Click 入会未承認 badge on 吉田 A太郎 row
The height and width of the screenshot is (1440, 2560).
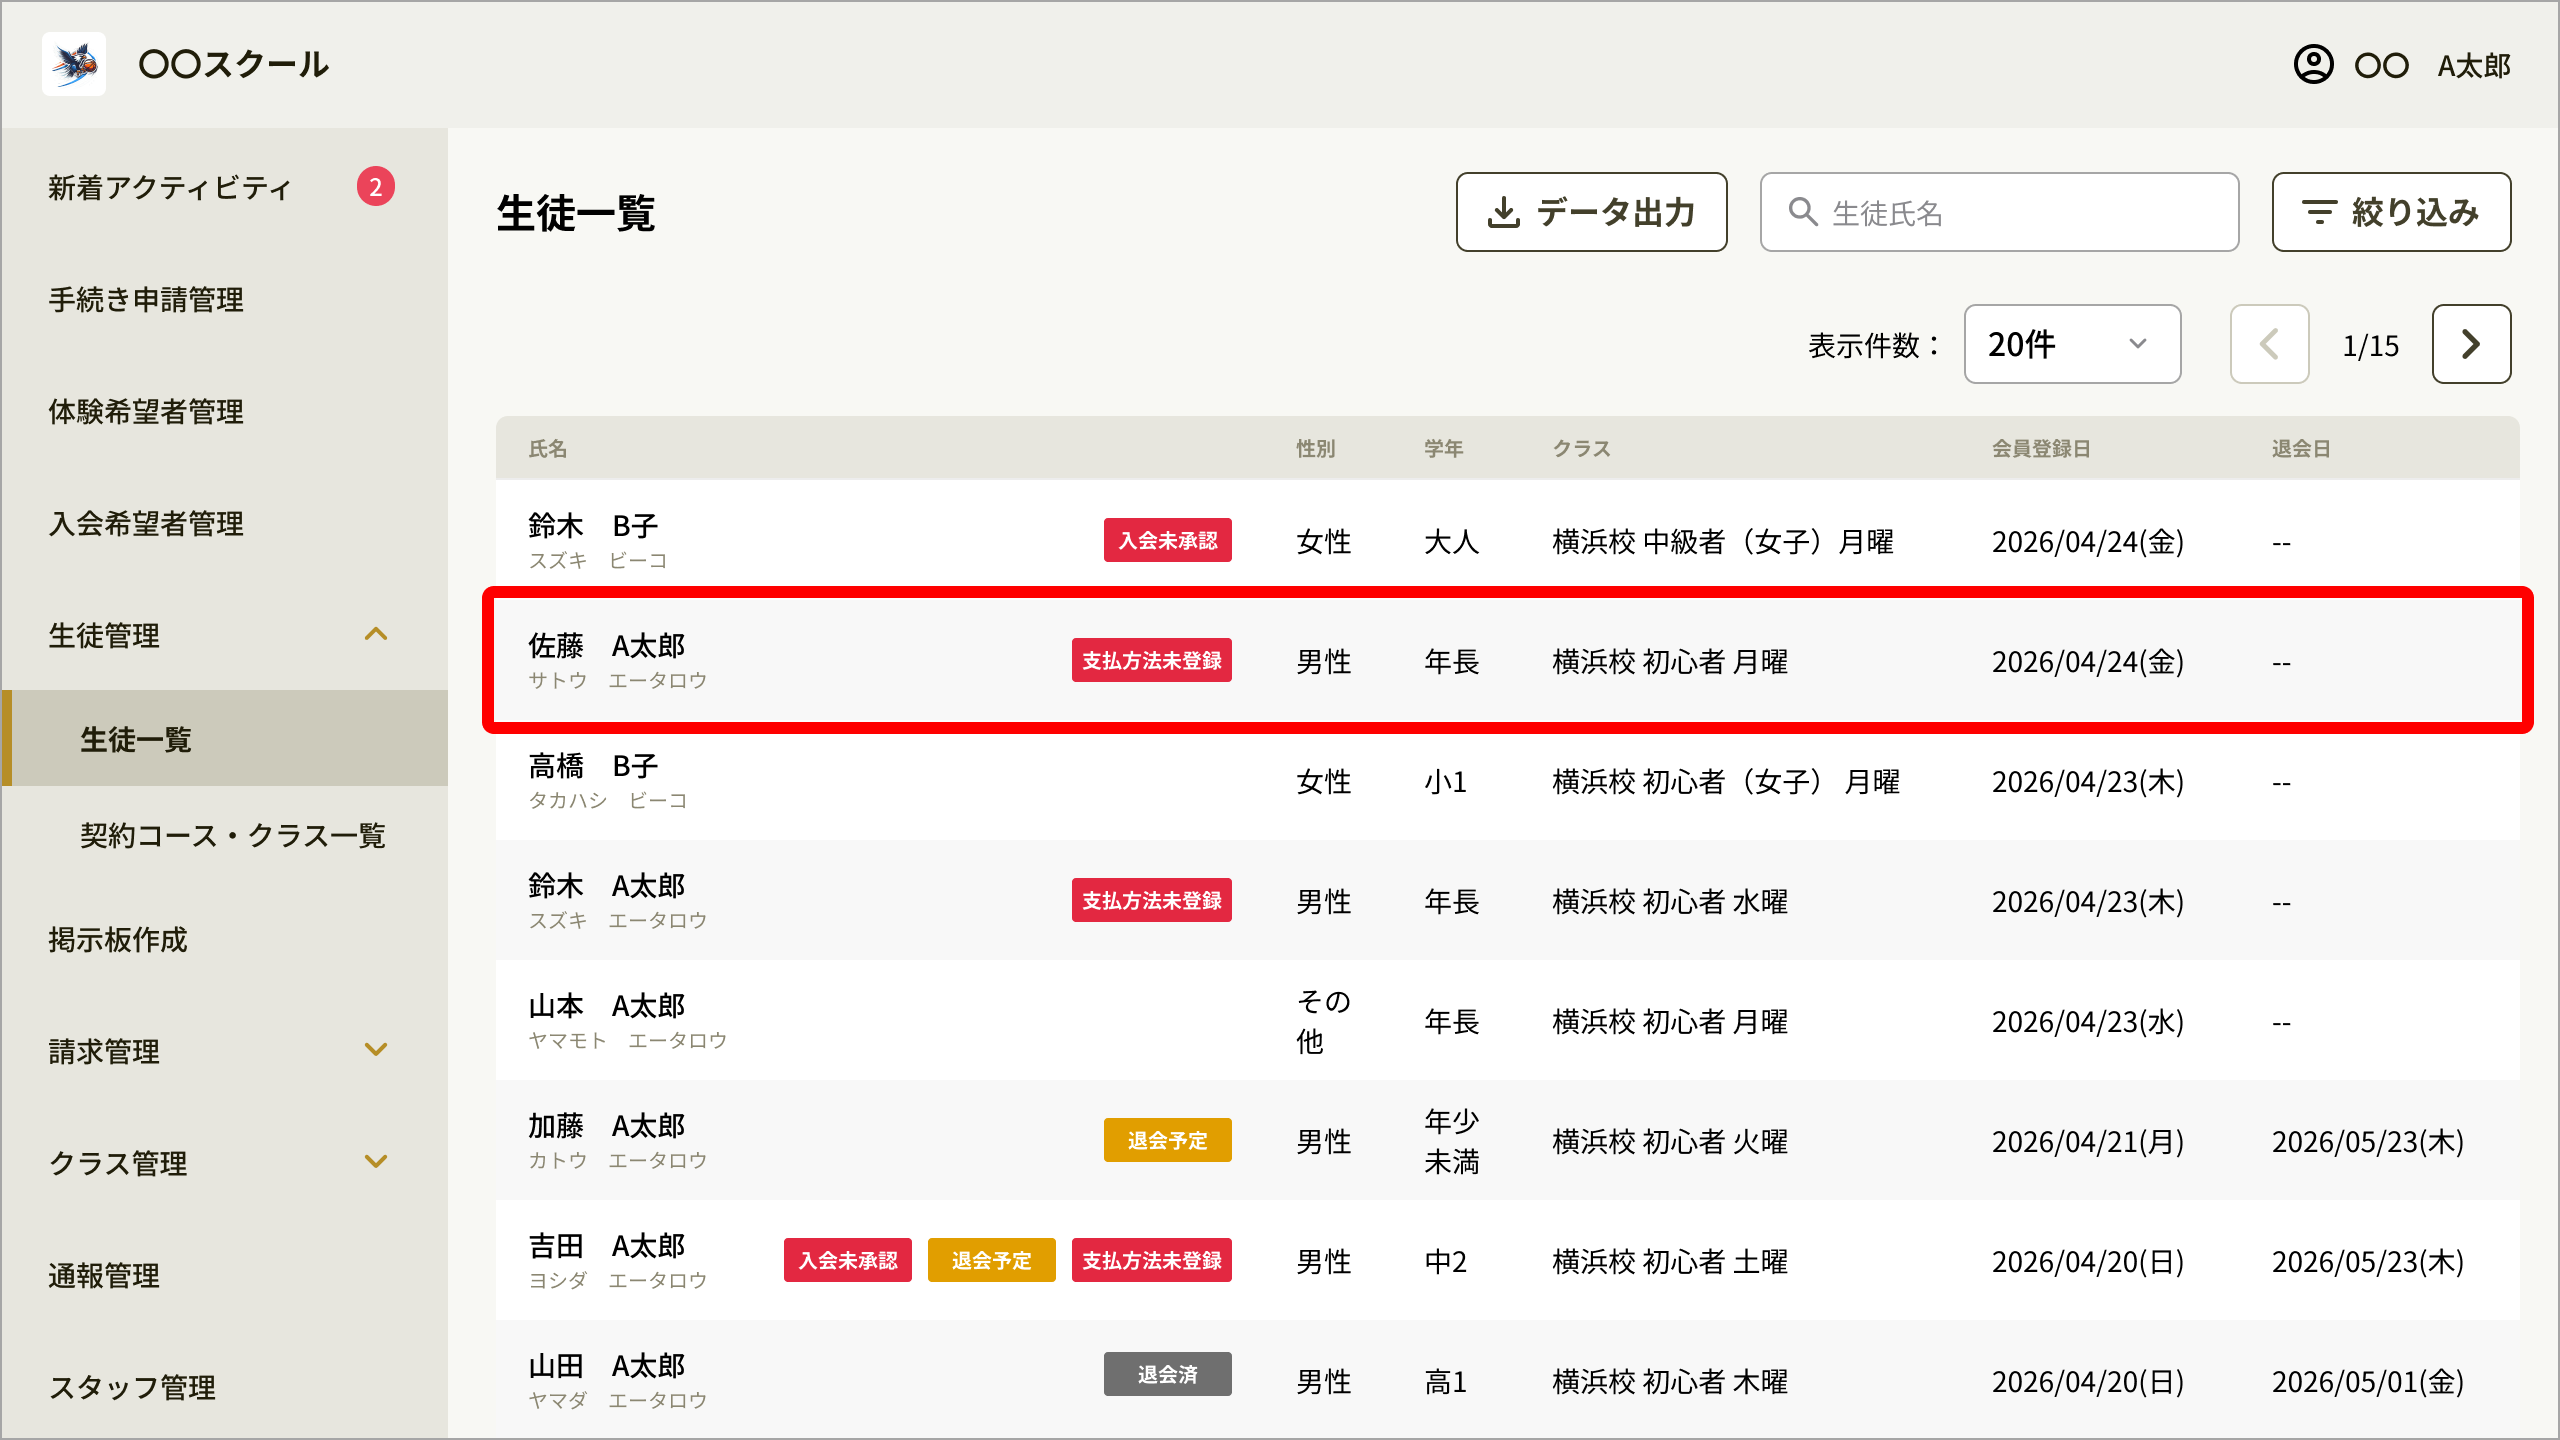click(847, 1260)
